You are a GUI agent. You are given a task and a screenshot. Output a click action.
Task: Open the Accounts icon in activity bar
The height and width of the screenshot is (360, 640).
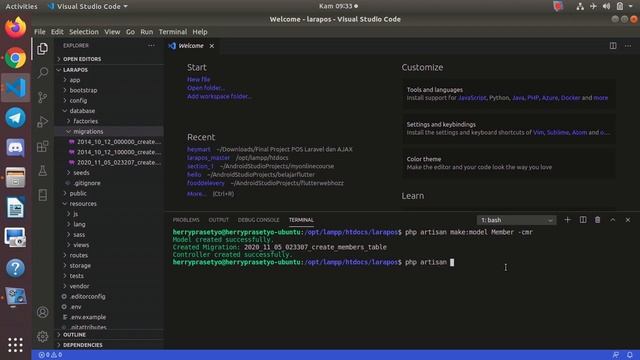tap(42, 312)
